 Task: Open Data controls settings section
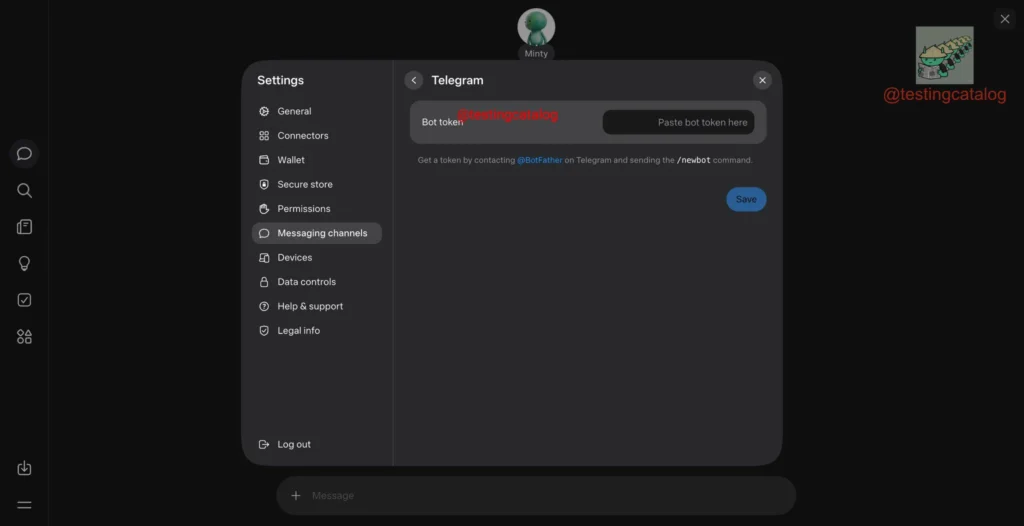317,282
